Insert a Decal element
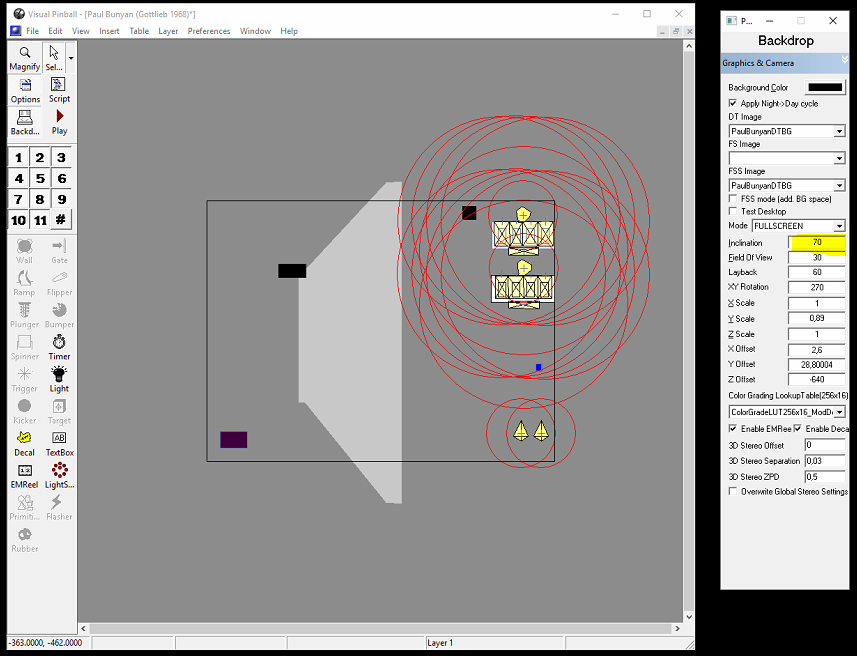This screenshot has width=857, height=656. pyautogui.click(x=25, y=444)
